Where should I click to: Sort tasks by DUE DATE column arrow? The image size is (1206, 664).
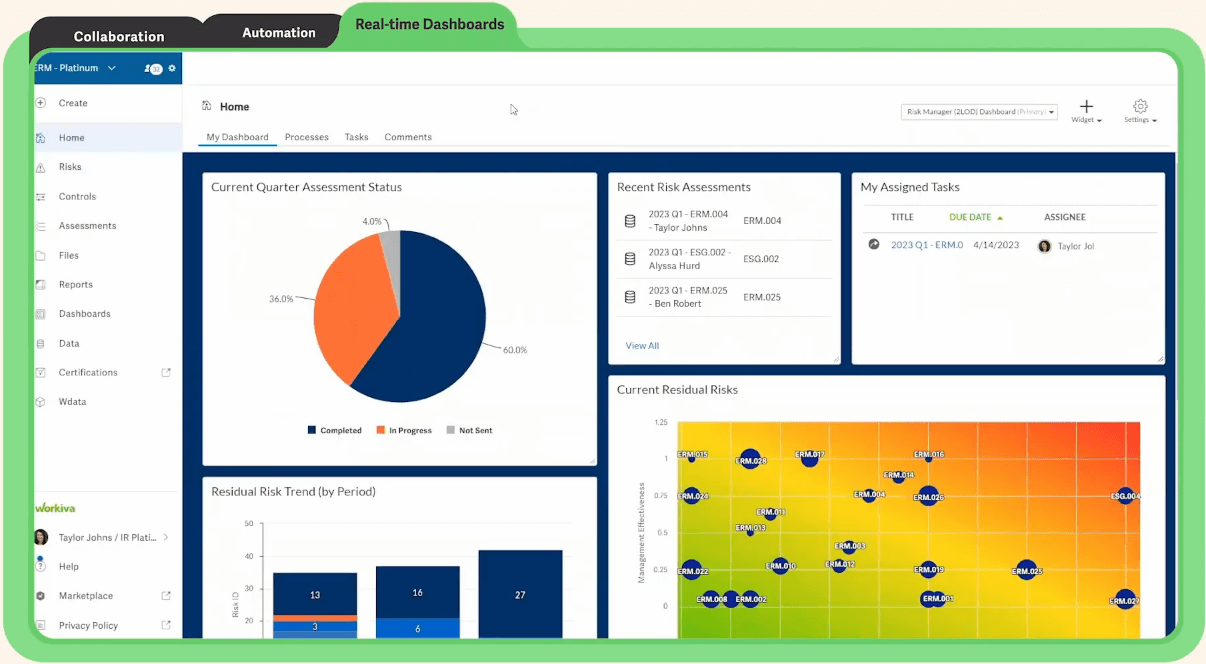tap(1000, 217)
